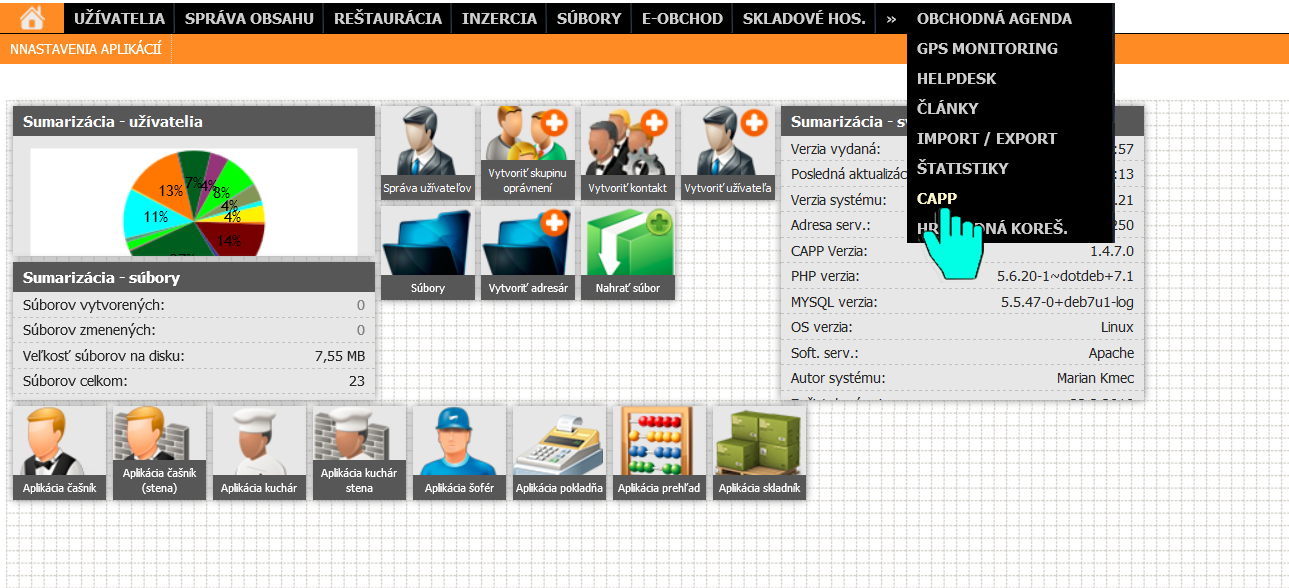Click the Vytvoriť užívateľa icon
This screenshot has height=588, width=1289.
pyautogui.click(x=727, y=152)
